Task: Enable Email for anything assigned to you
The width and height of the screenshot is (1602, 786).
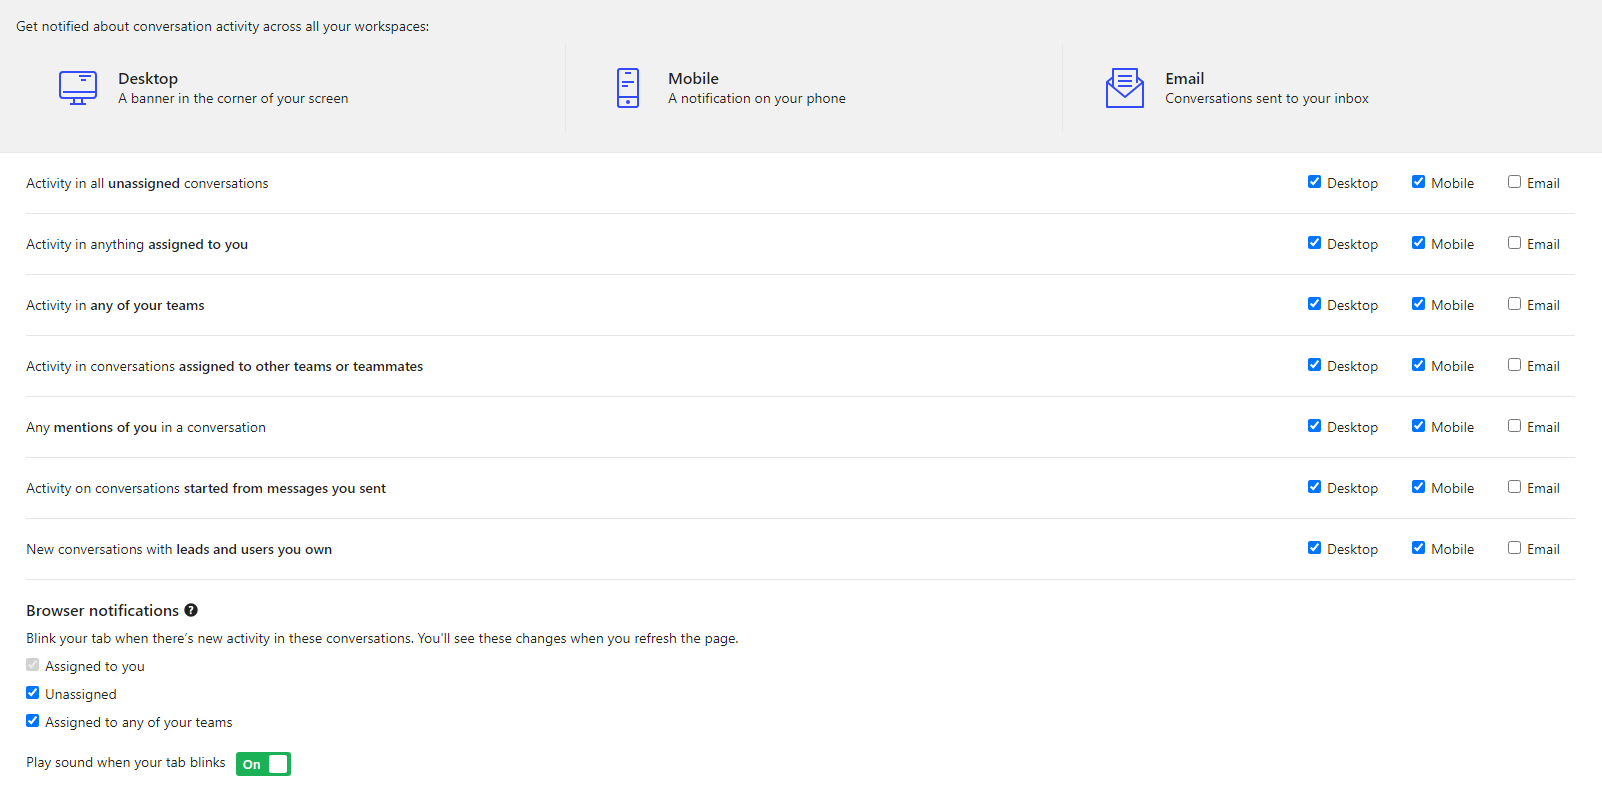Action: coord(1514,243)
